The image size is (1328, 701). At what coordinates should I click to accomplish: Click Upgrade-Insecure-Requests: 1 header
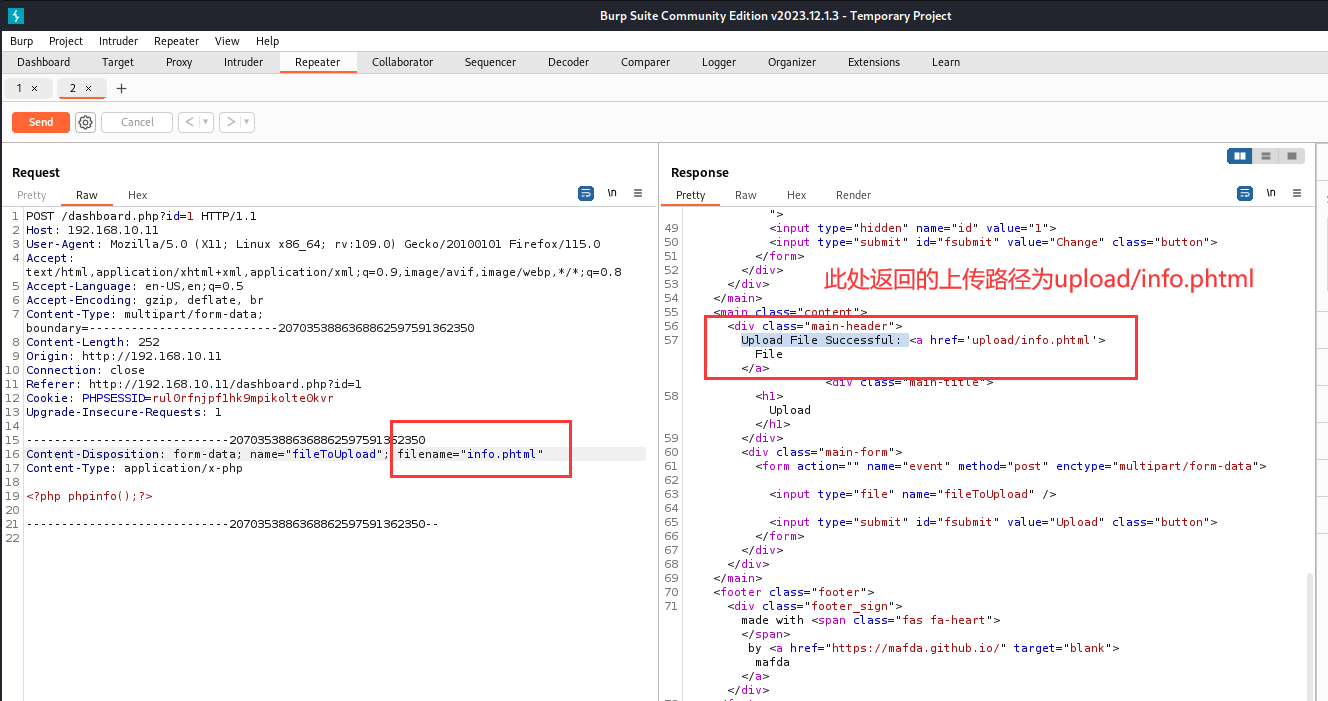point(124,412)
